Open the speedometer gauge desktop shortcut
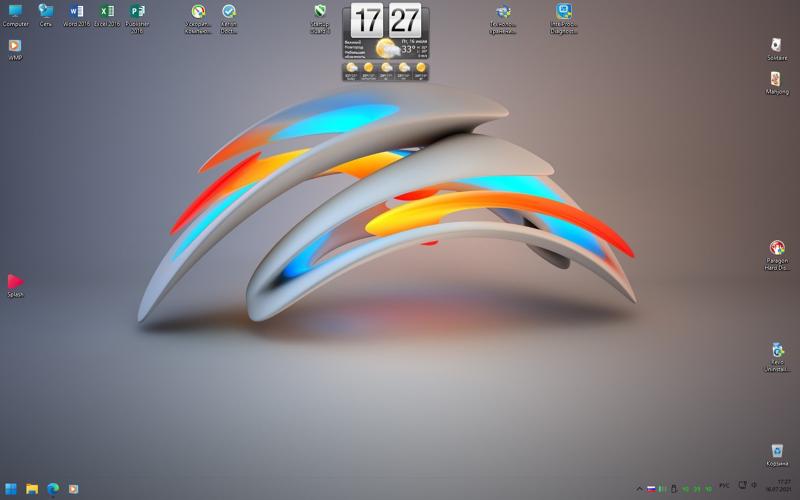800x500 pixels. pyautogui.click(x=198, y=18)
